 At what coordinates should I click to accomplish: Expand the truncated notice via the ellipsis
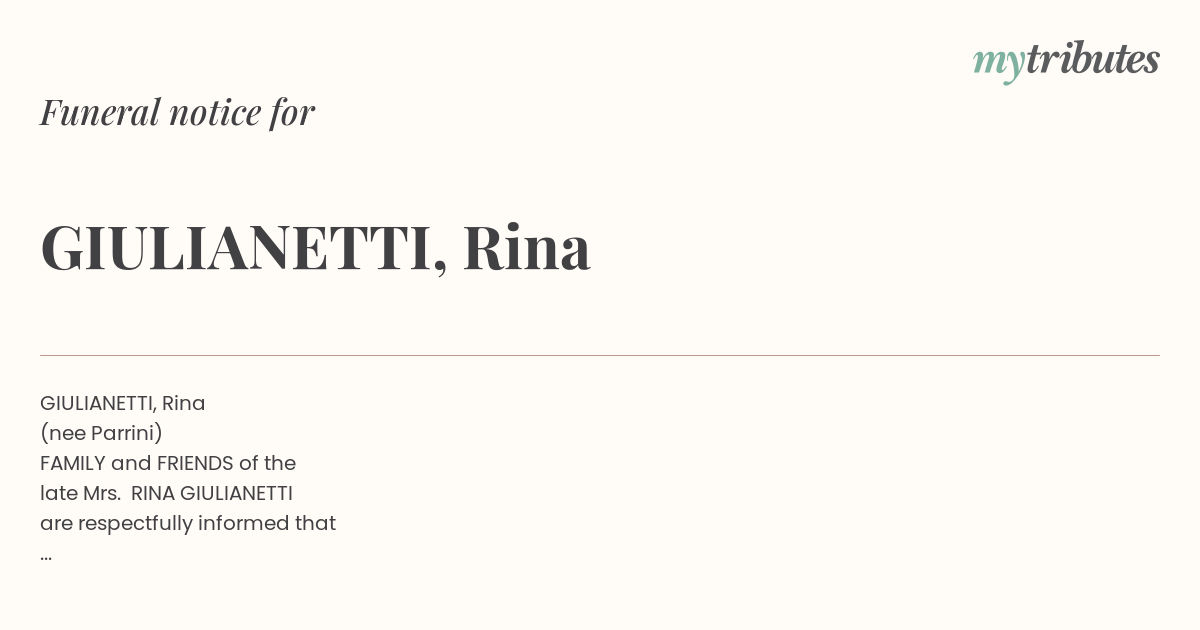coord(46,557)
